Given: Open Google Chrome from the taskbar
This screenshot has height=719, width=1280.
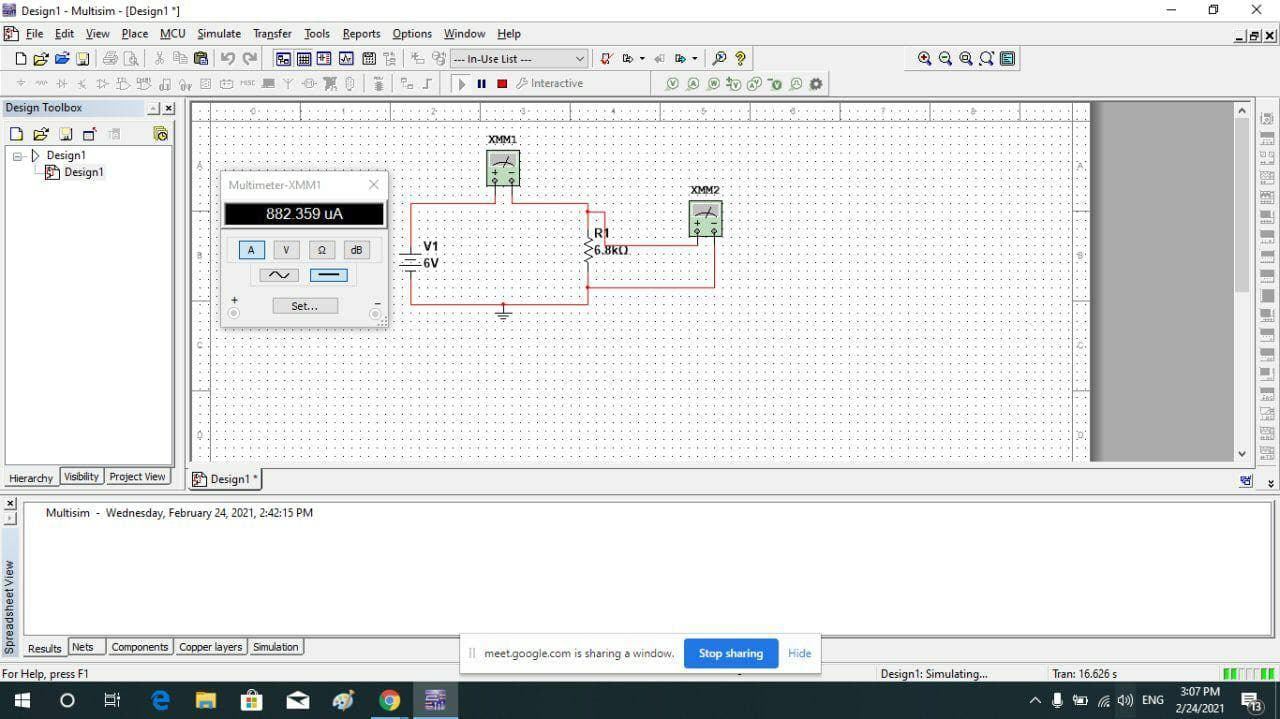Looking at the screenshot, I should pyautogui.click(x=389, y=700).
